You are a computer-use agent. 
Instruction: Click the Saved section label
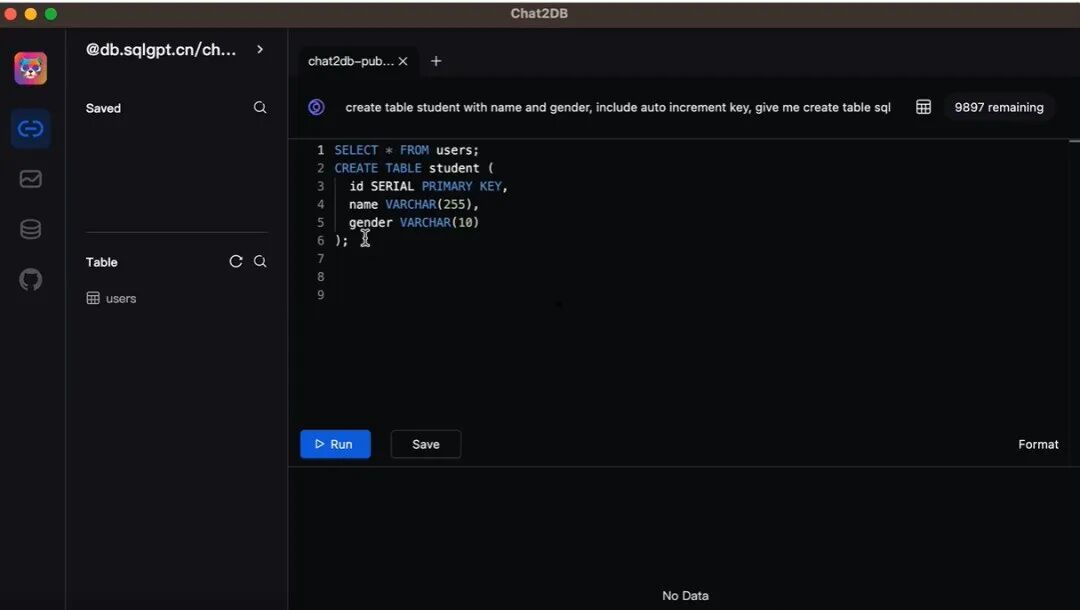pos(103,108)
